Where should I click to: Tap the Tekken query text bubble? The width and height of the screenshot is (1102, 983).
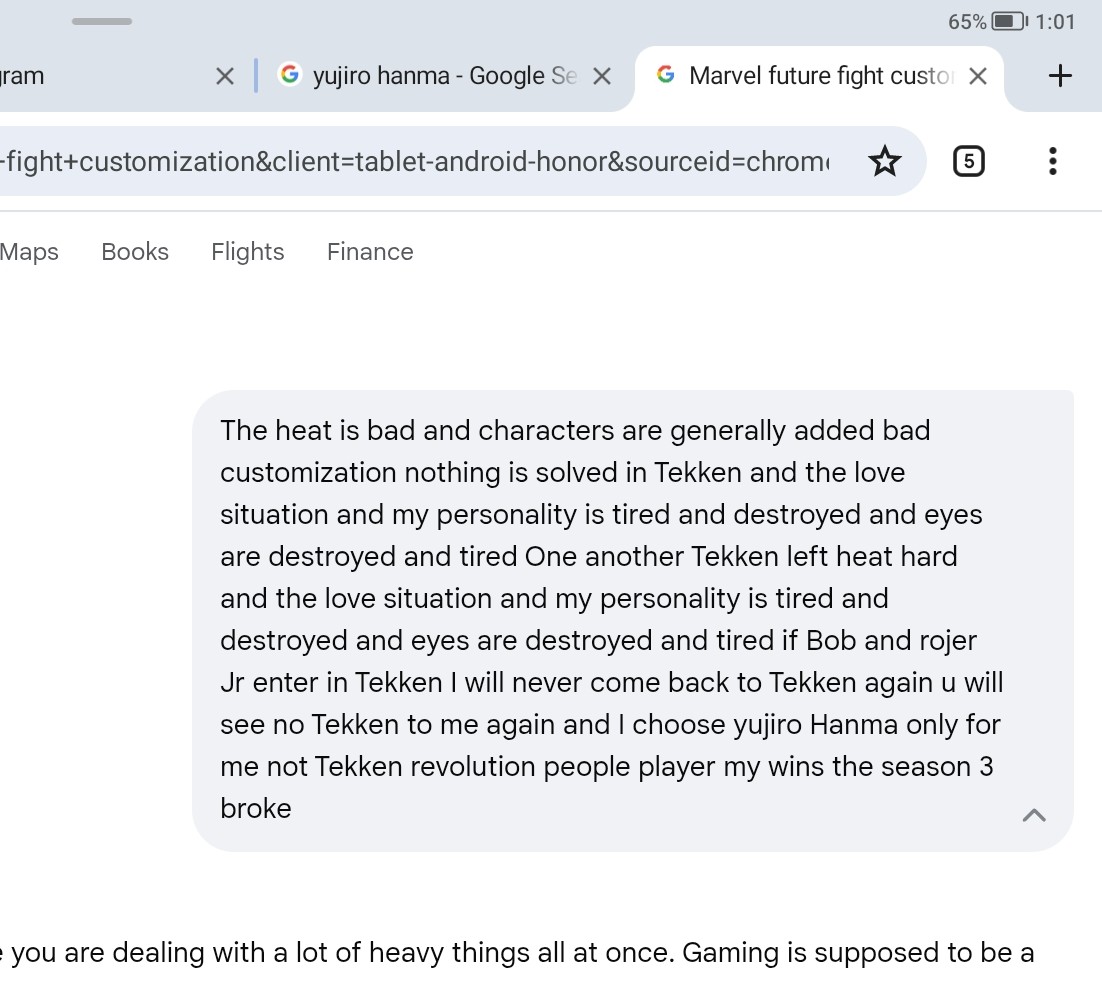(x=633, y=620)
